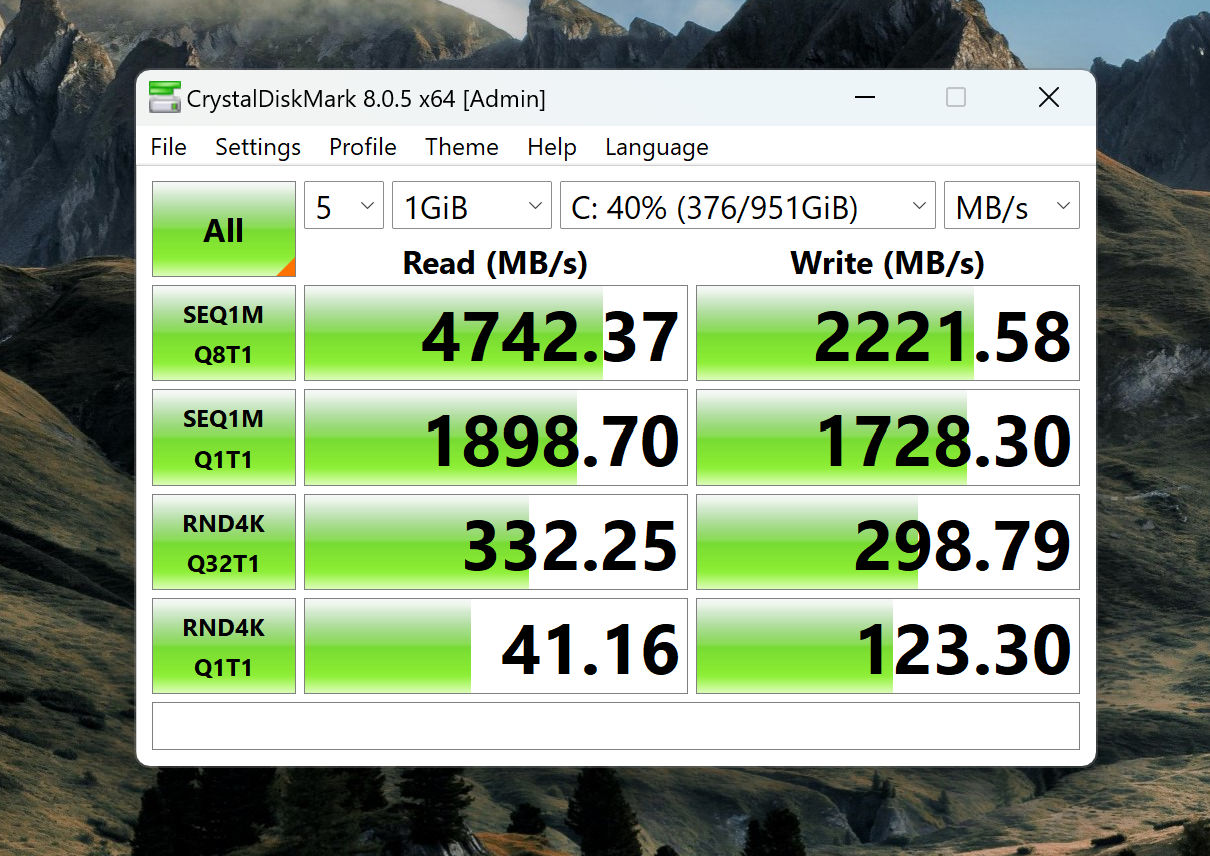Start the RND4K Q1T1 test

click(224, 645)
